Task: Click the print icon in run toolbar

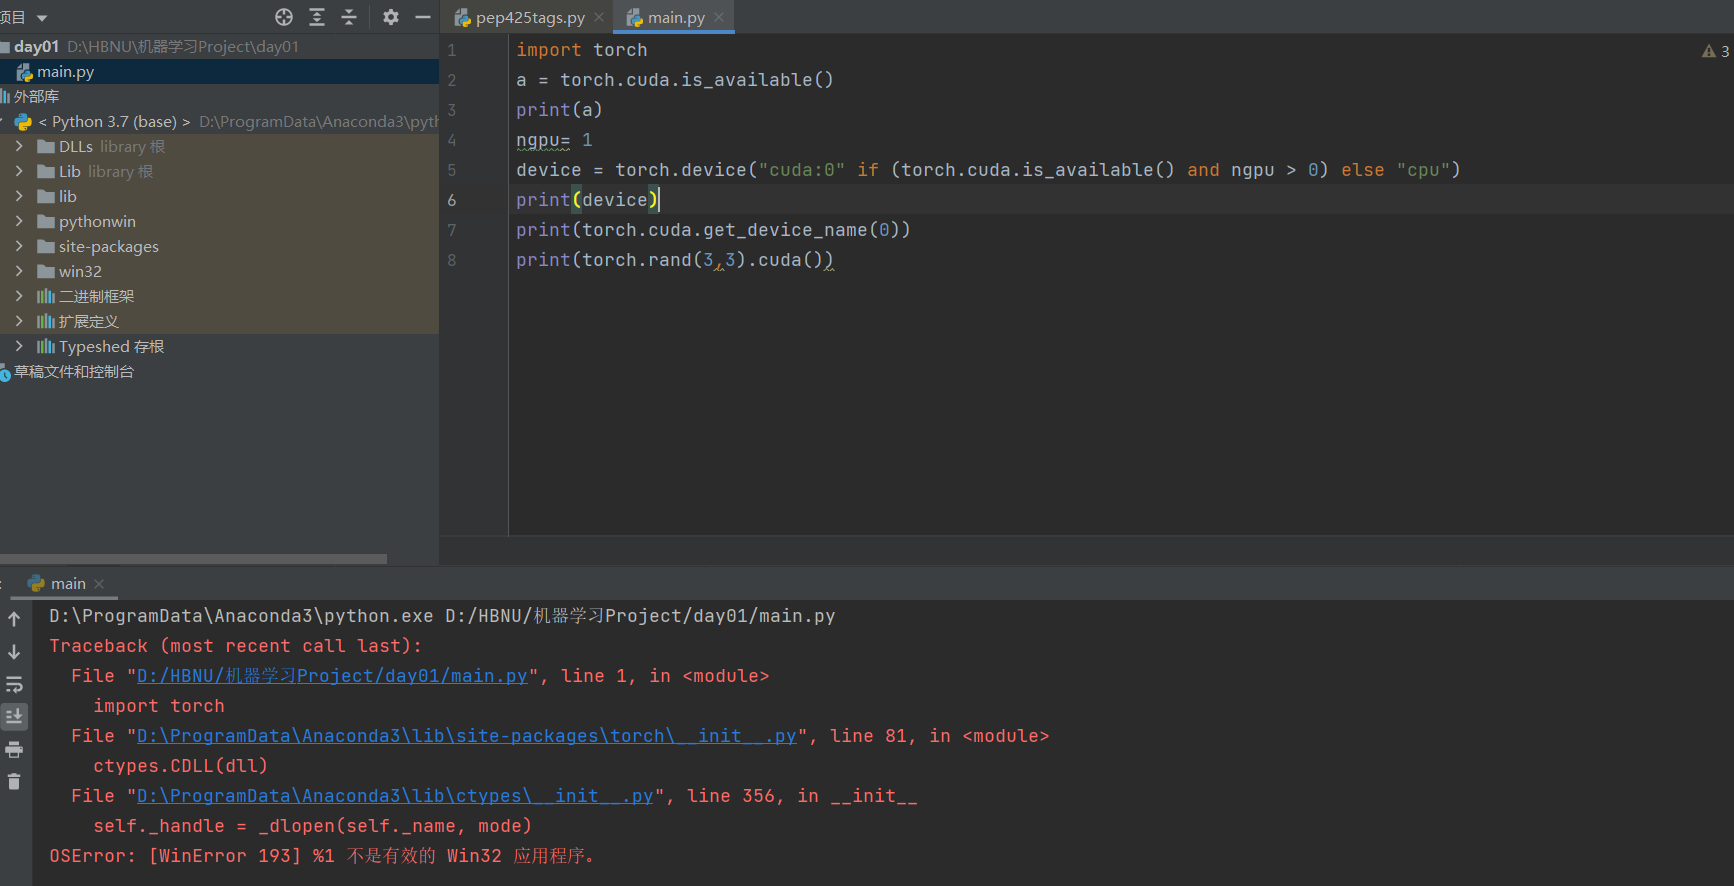Action: coord(14,750)
